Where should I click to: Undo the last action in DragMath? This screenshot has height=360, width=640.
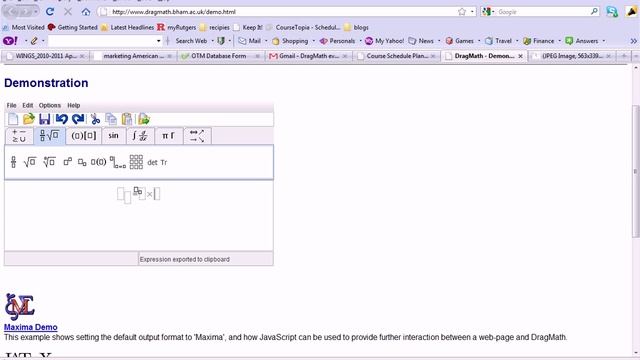click(62, 119)
